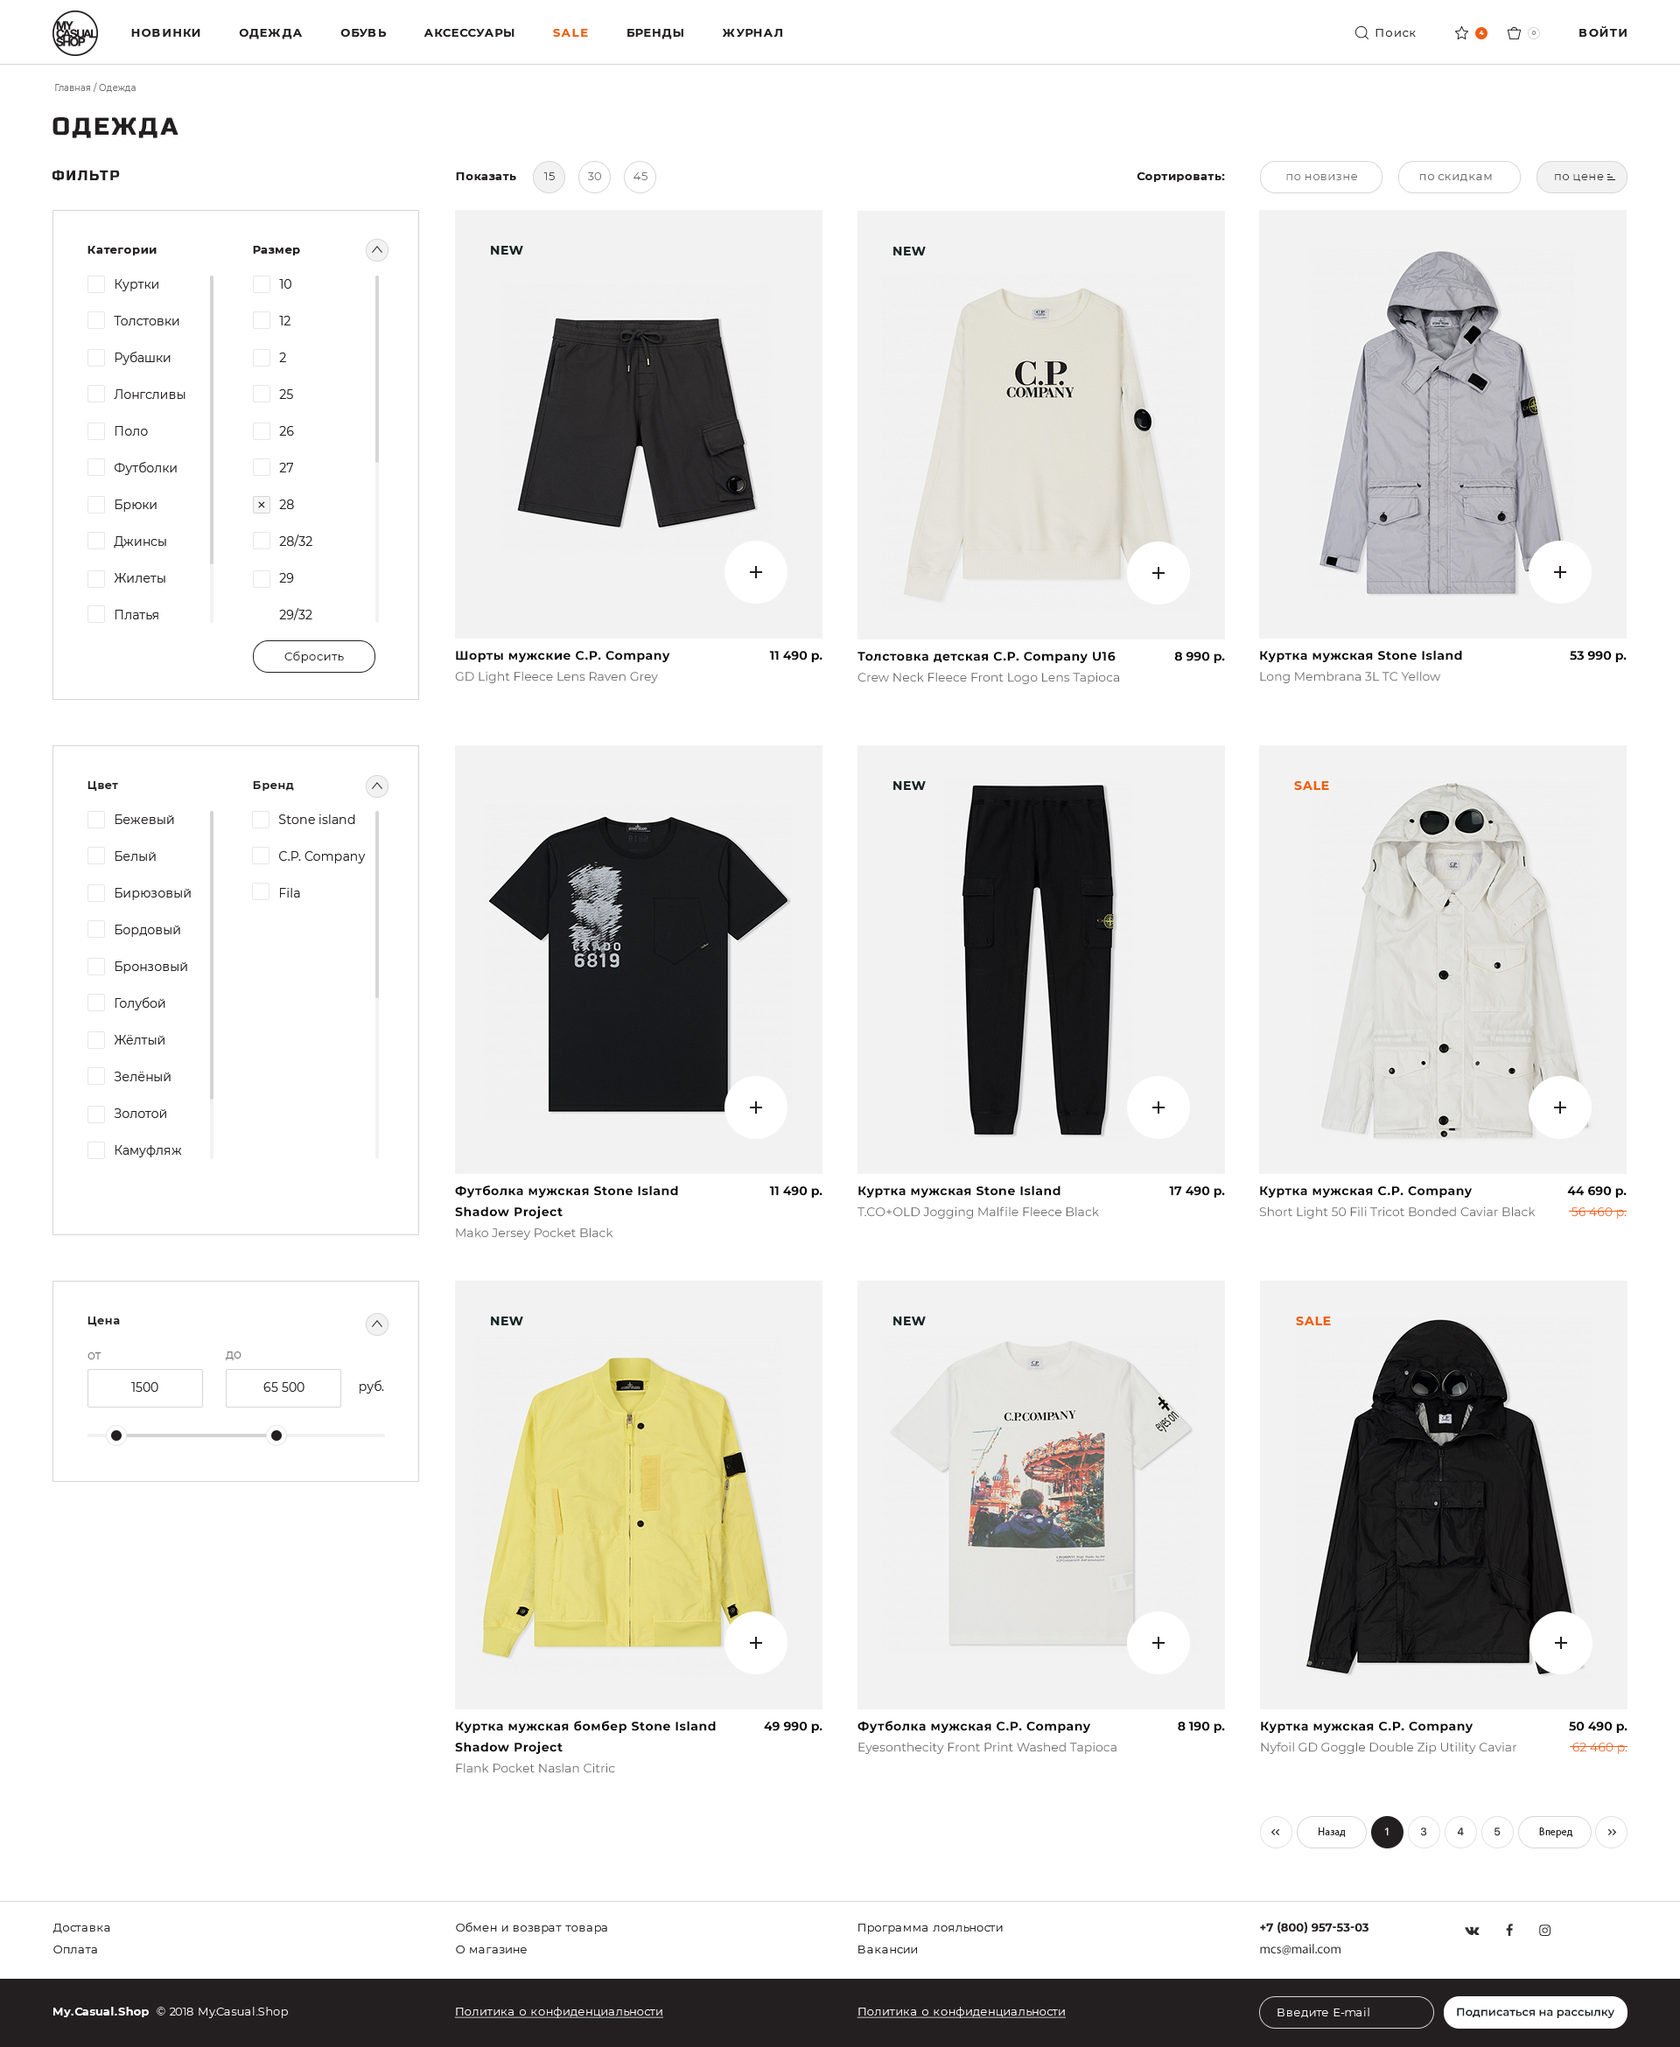Image resolution: width=1680 pixels, height=2047 pixels.
Task: Click the Сбросить reset button
Action: [314, 657]
